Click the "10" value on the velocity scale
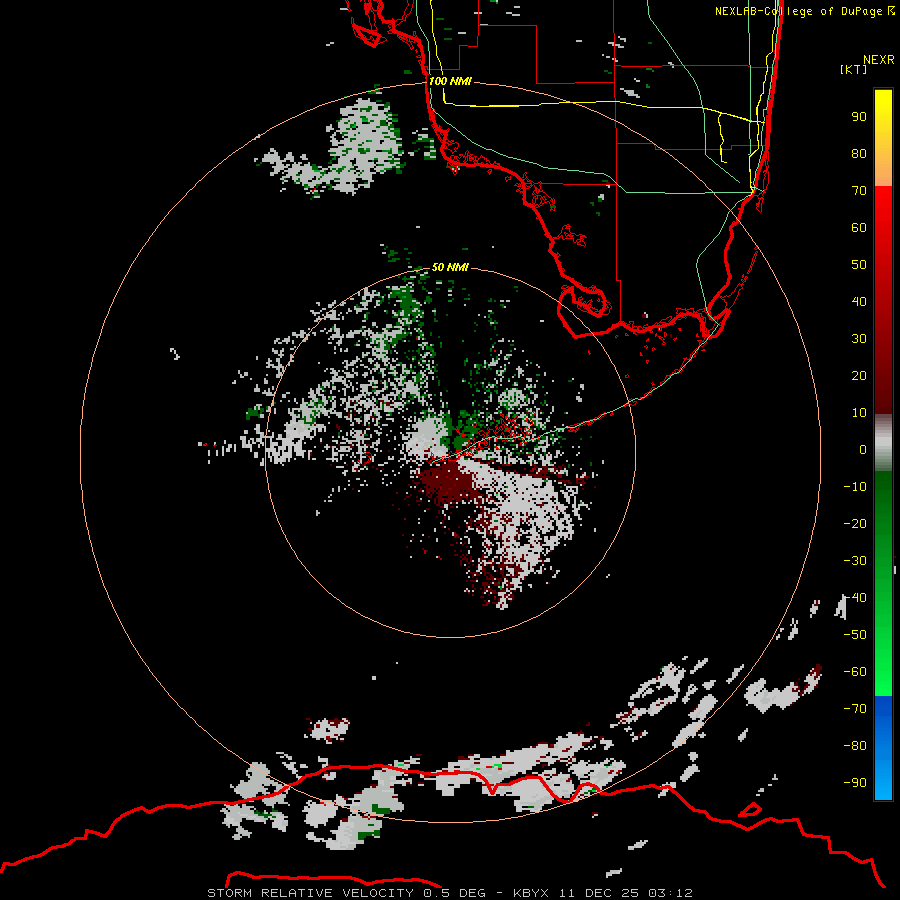Image resolution: width=900 pixels, height=900 pixels. point(859,413)
